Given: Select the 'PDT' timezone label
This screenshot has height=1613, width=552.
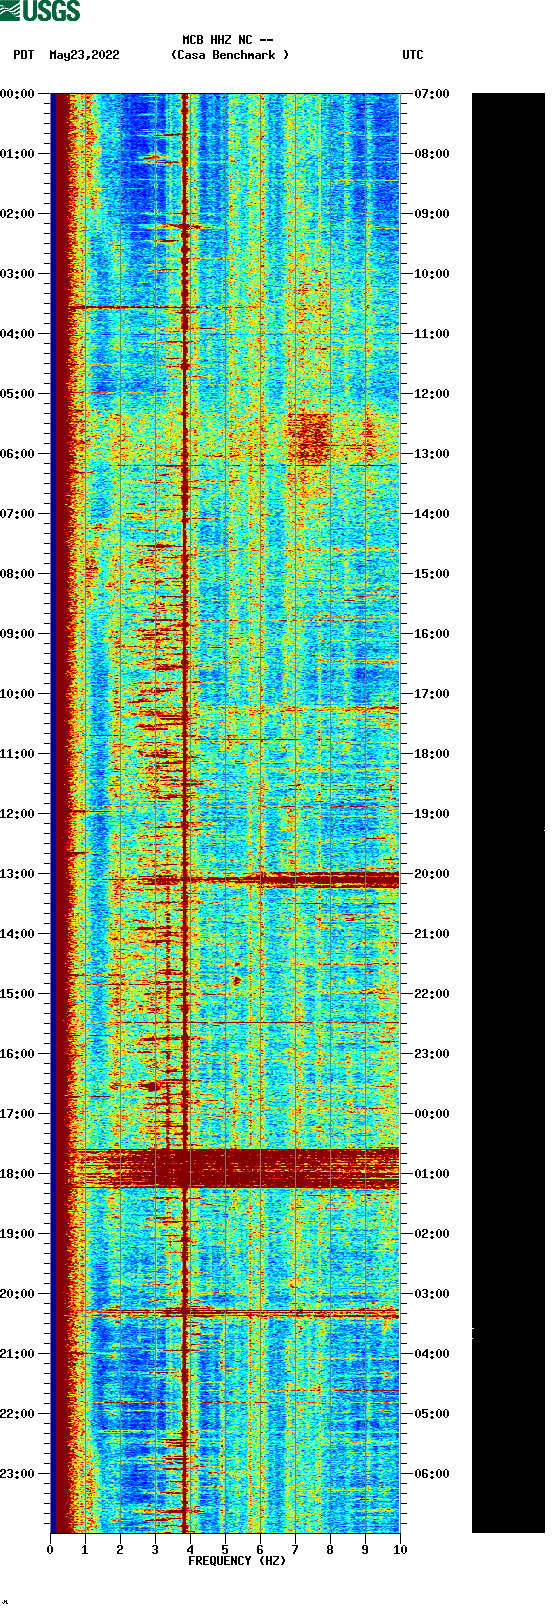Looking at the screenshot, I should (x=24, y=55).
